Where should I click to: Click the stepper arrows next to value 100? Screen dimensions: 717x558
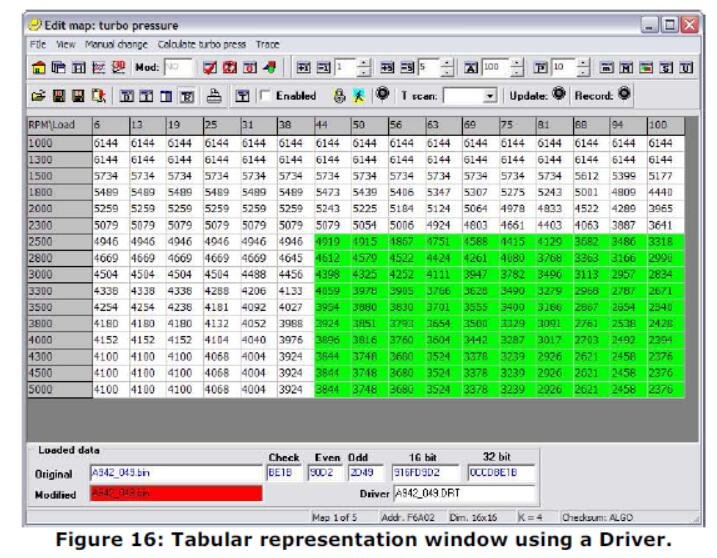click(x=516, y=68)
